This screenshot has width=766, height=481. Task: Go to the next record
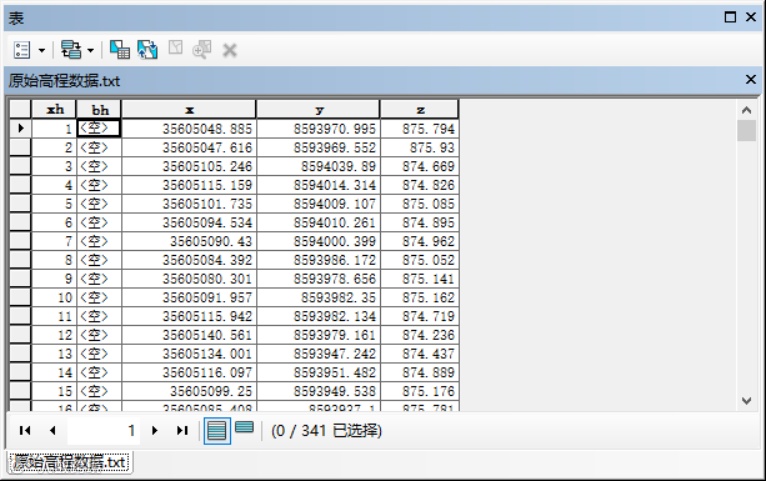pos(154,430)
